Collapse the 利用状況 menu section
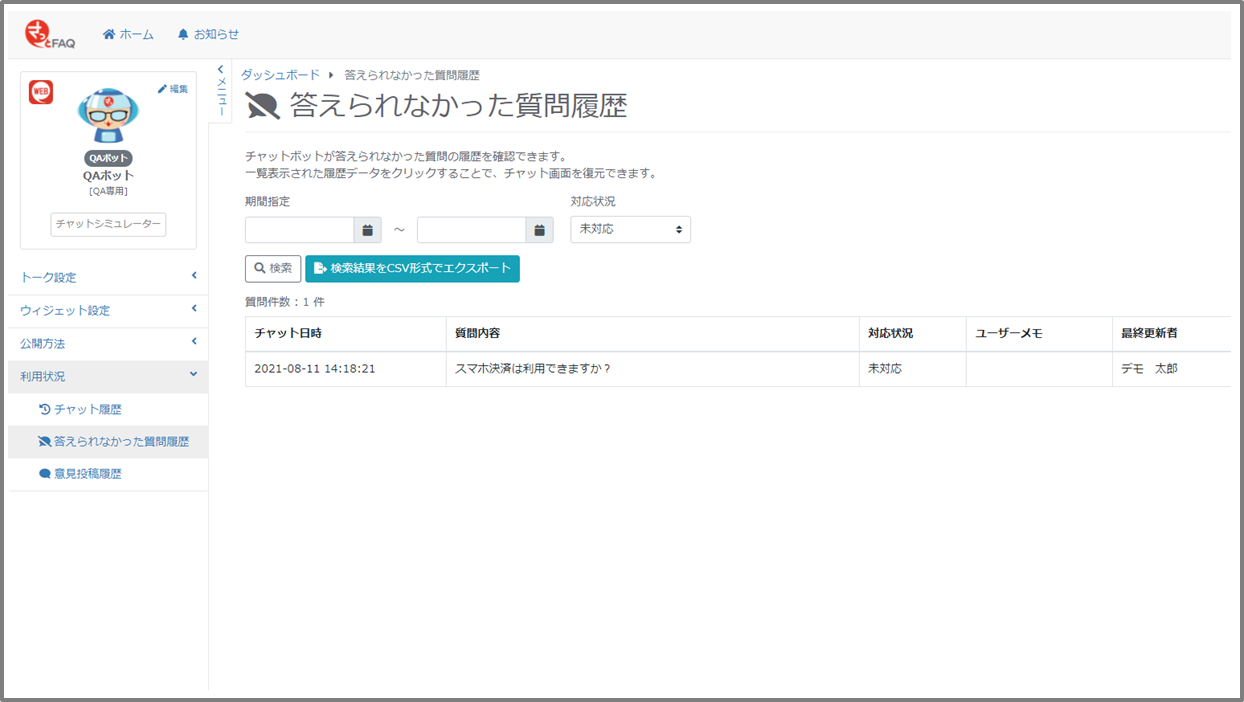Screen dimensions: 1244x702 (108, 376)
